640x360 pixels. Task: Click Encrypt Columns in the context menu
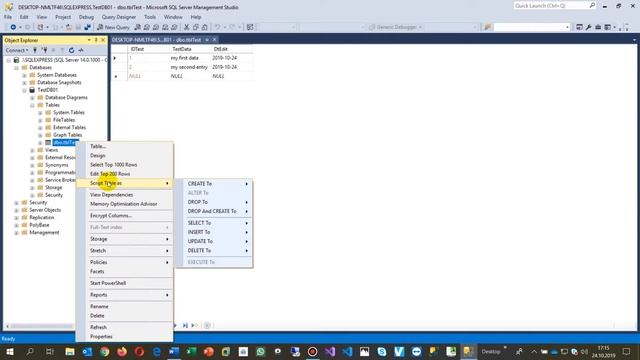click(124, 216)
